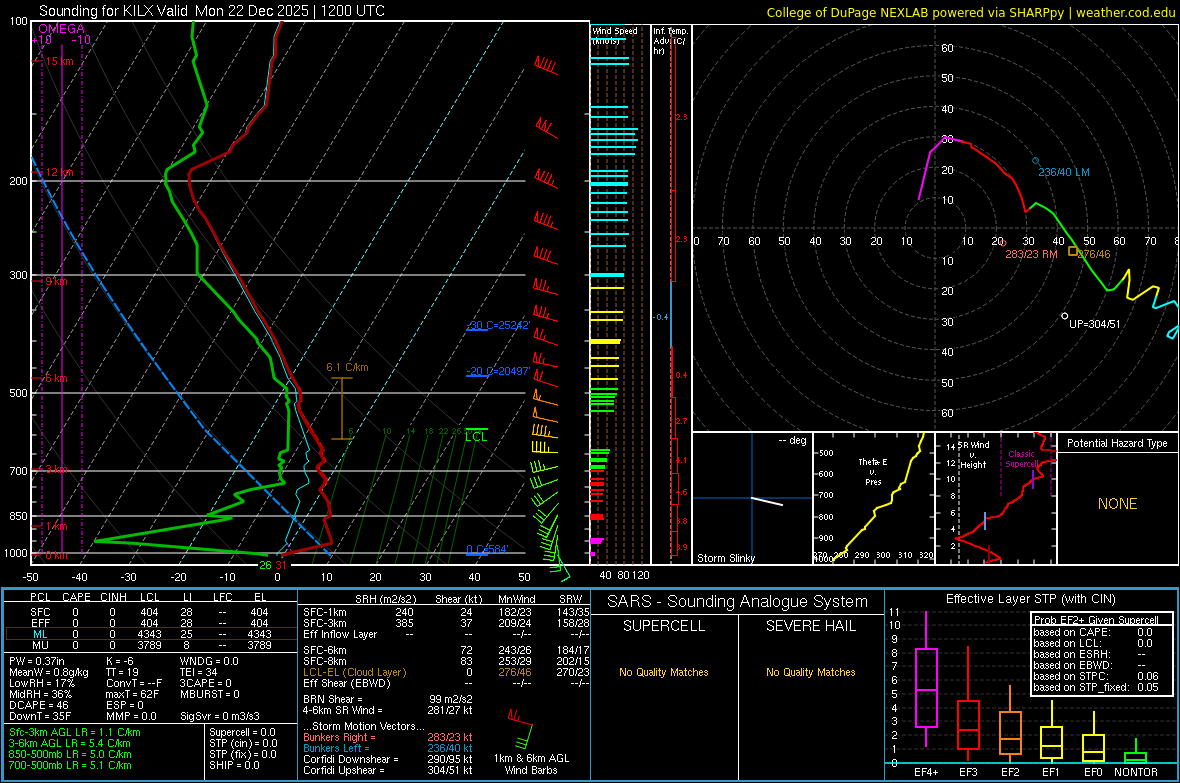The width and height of the screenshot is (1180, 783).
Task: Click the Effective Layer STP (with CIN) title
Action: point(1030,599)
